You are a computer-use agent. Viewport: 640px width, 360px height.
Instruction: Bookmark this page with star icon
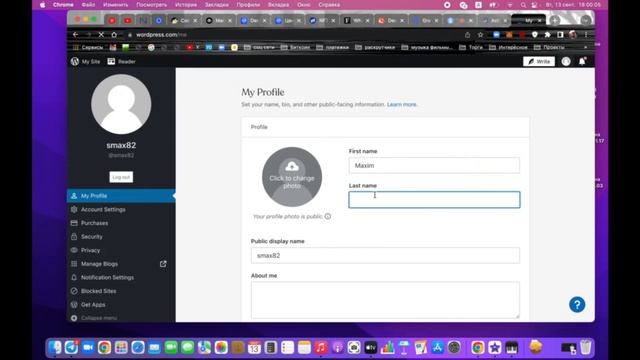[x=480, y=35]
